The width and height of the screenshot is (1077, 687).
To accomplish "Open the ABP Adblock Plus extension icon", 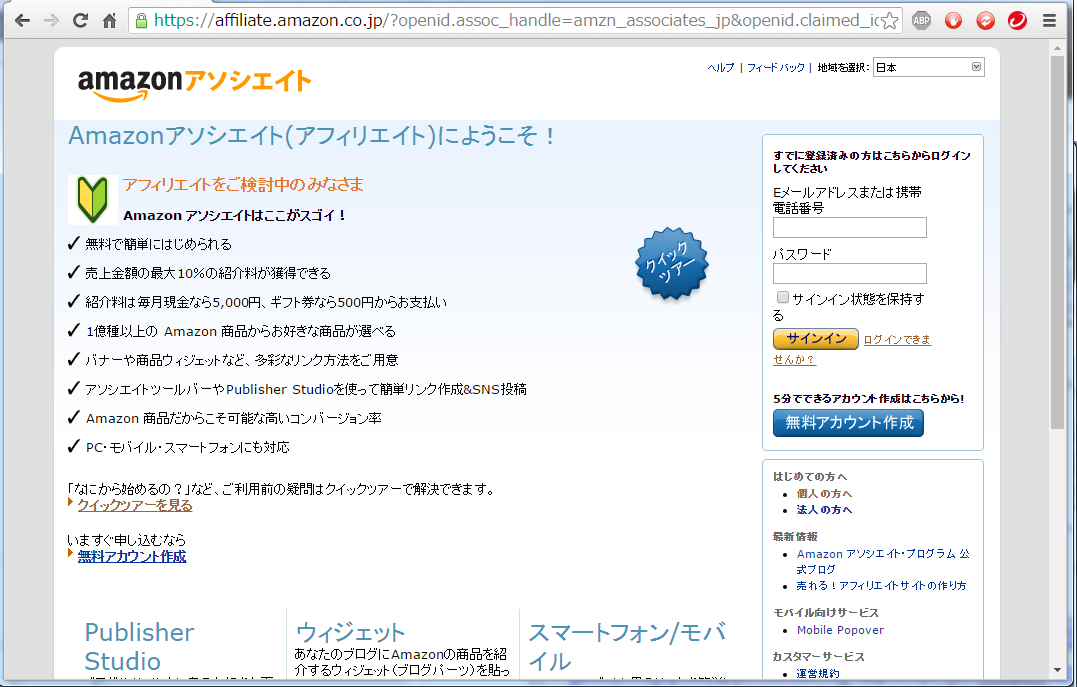I will 921,21.
